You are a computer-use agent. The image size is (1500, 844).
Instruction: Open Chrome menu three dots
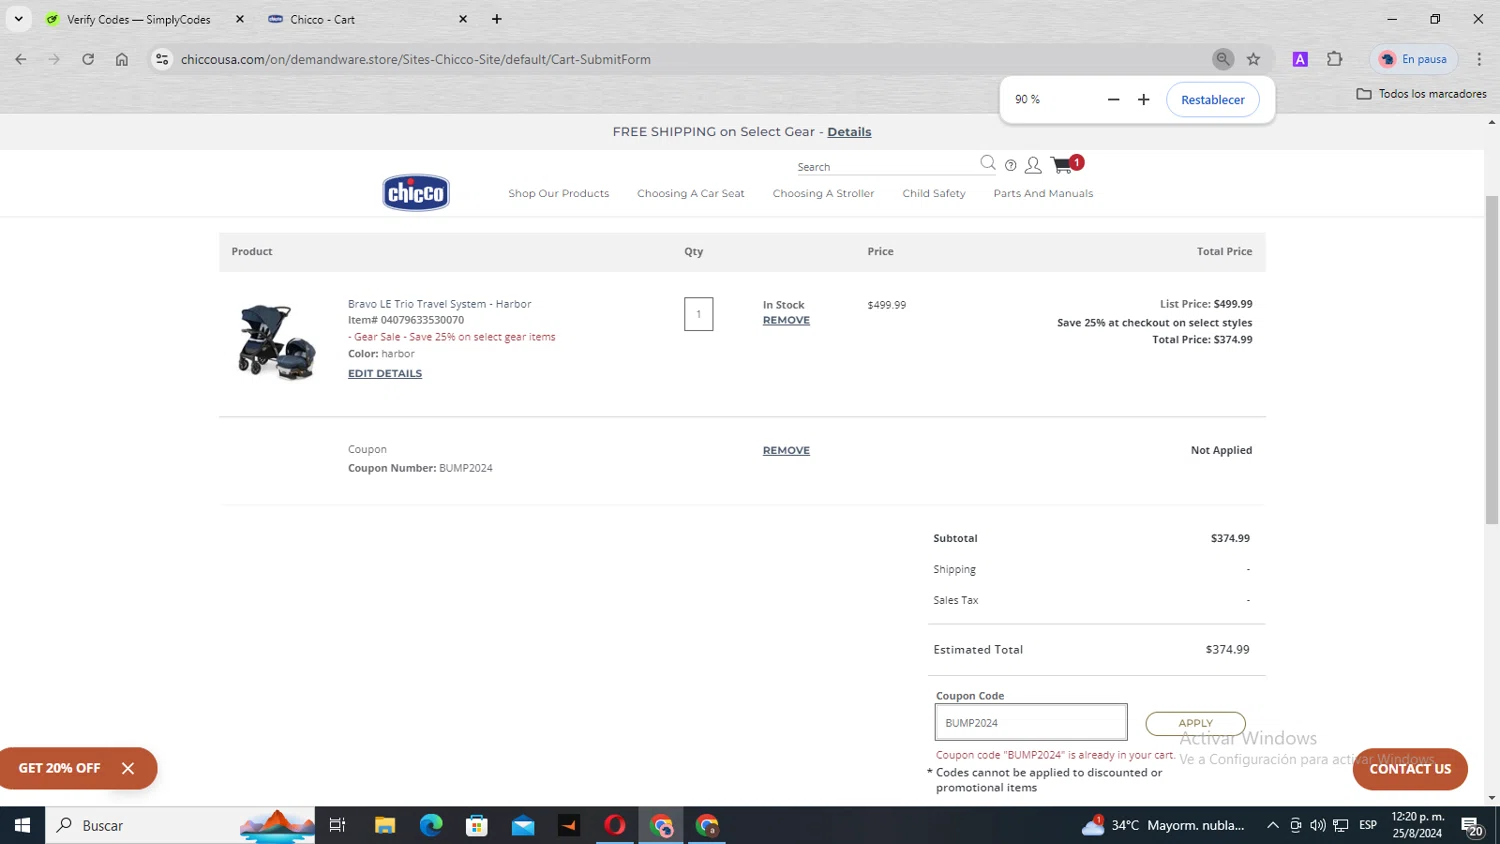coord(1479,59)
